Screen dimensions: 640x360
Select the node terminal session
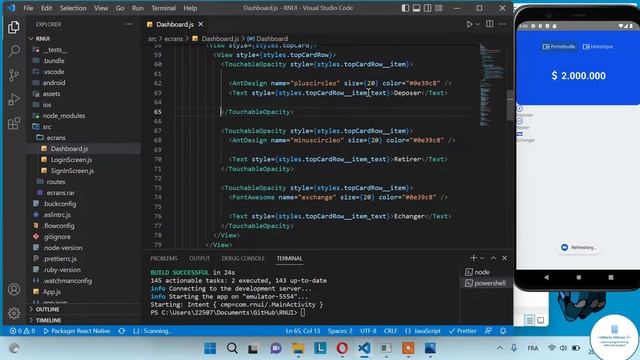tap(486, 272)
